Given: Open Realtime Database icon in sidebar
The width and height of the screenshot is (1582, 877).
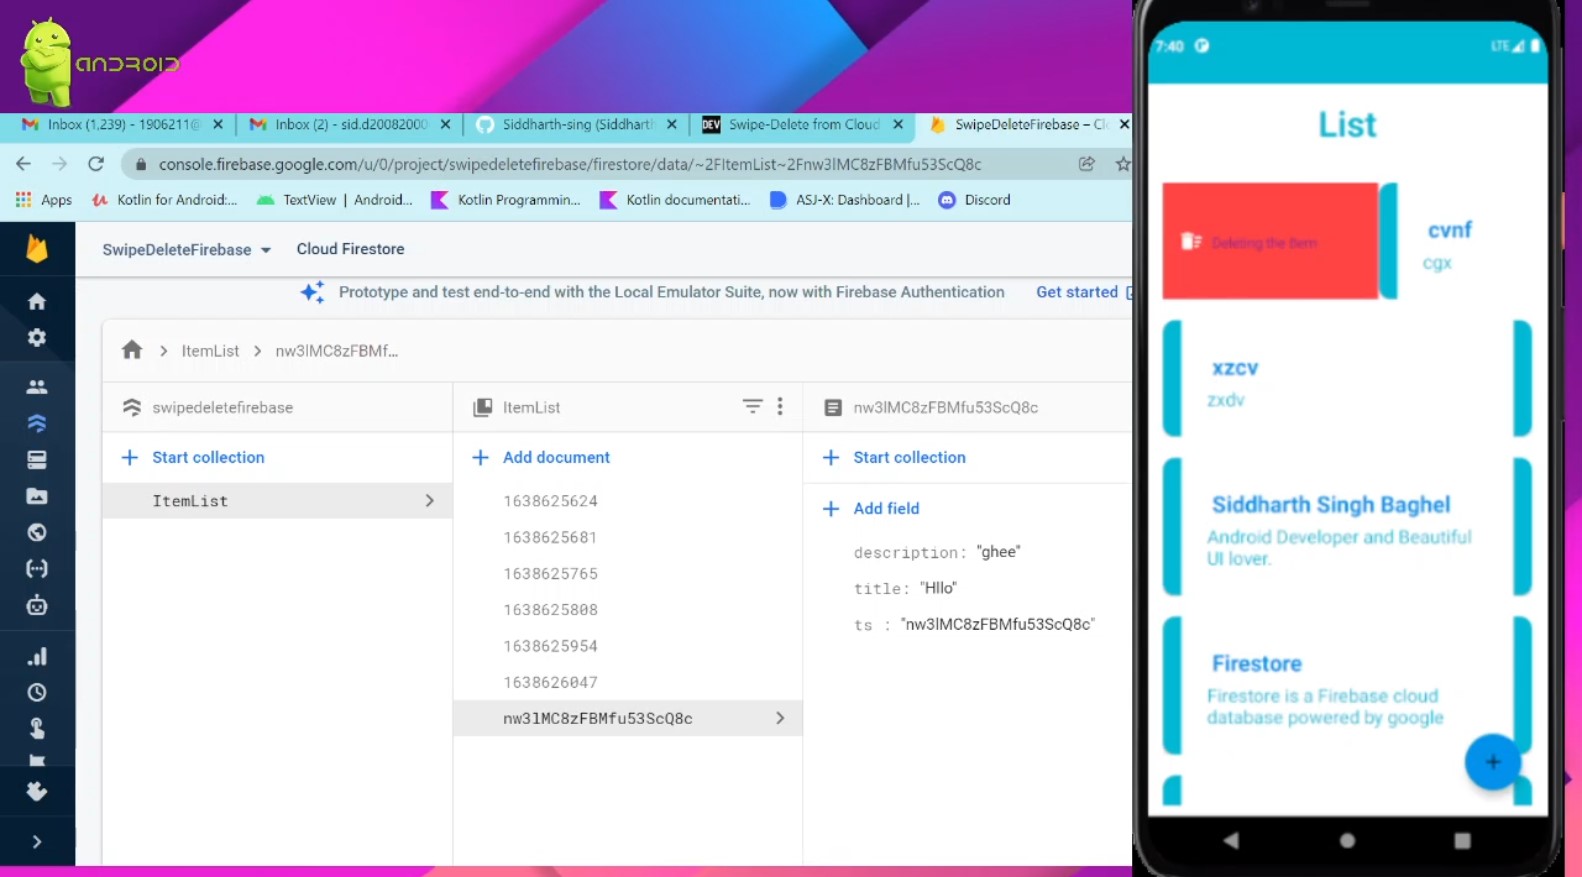Looking at the screenshot, I should 37,460.
